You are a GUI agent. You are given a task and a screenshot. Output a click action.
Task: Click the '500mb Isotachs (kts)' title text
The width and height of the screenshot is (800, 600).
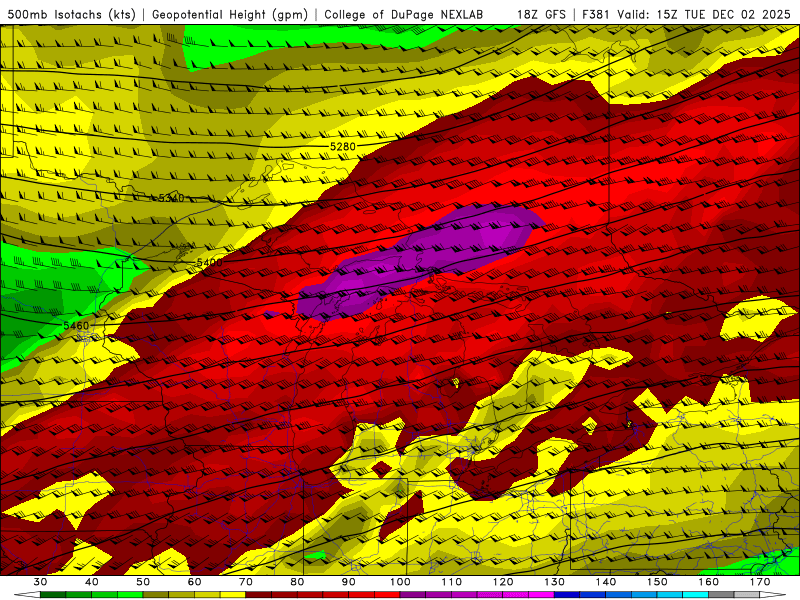point(72,15)
